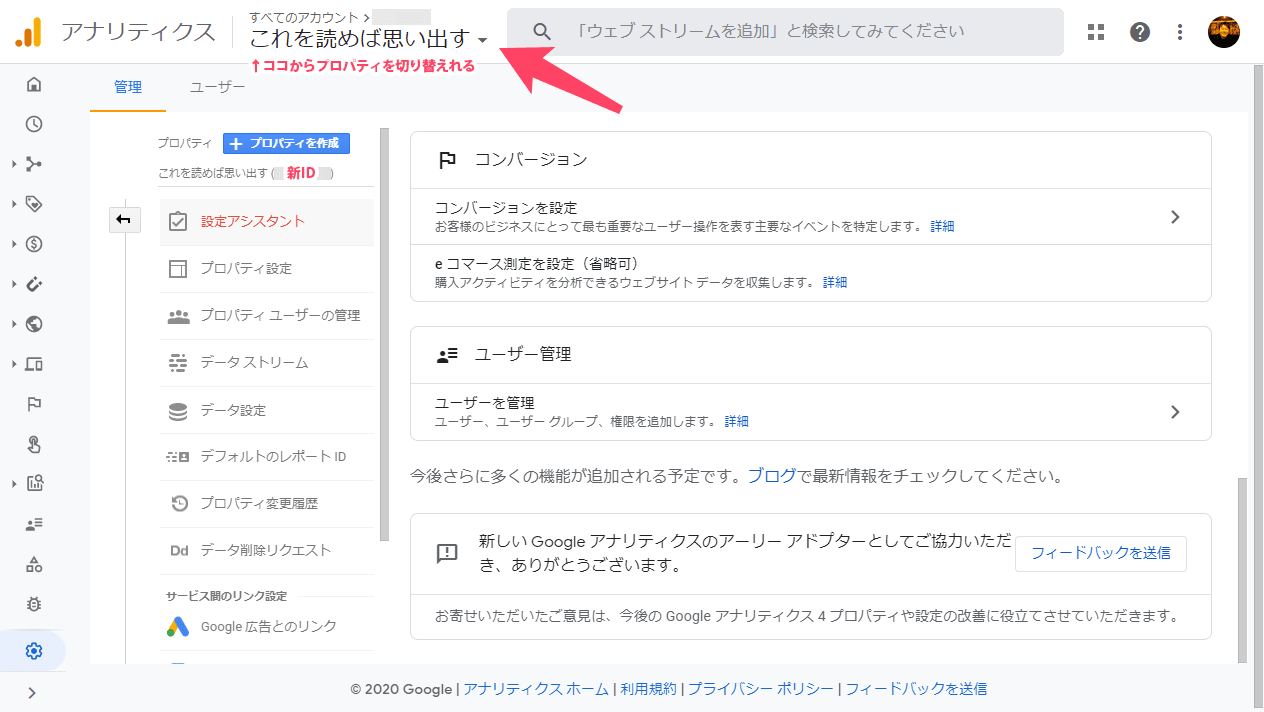Click the feedback icon in early adopter card
This screenshot has height=712, width=1264.
[x=447, y=553]
